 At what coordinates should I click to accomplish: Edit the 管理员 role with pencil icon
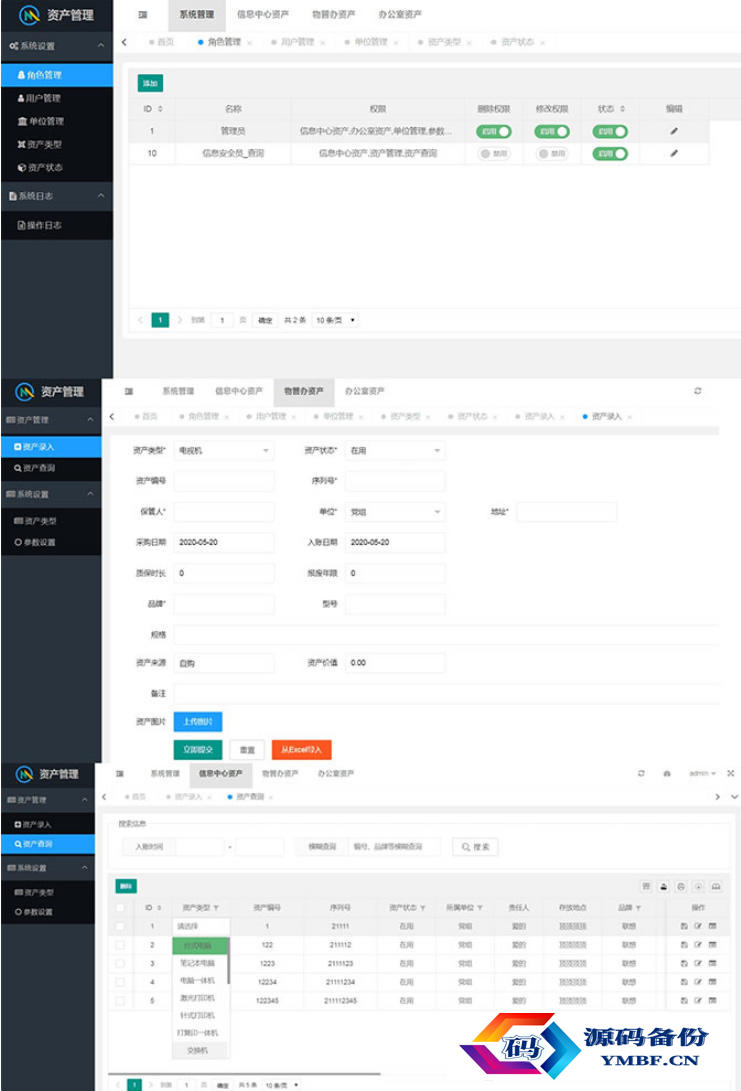[x=674, y=131]
